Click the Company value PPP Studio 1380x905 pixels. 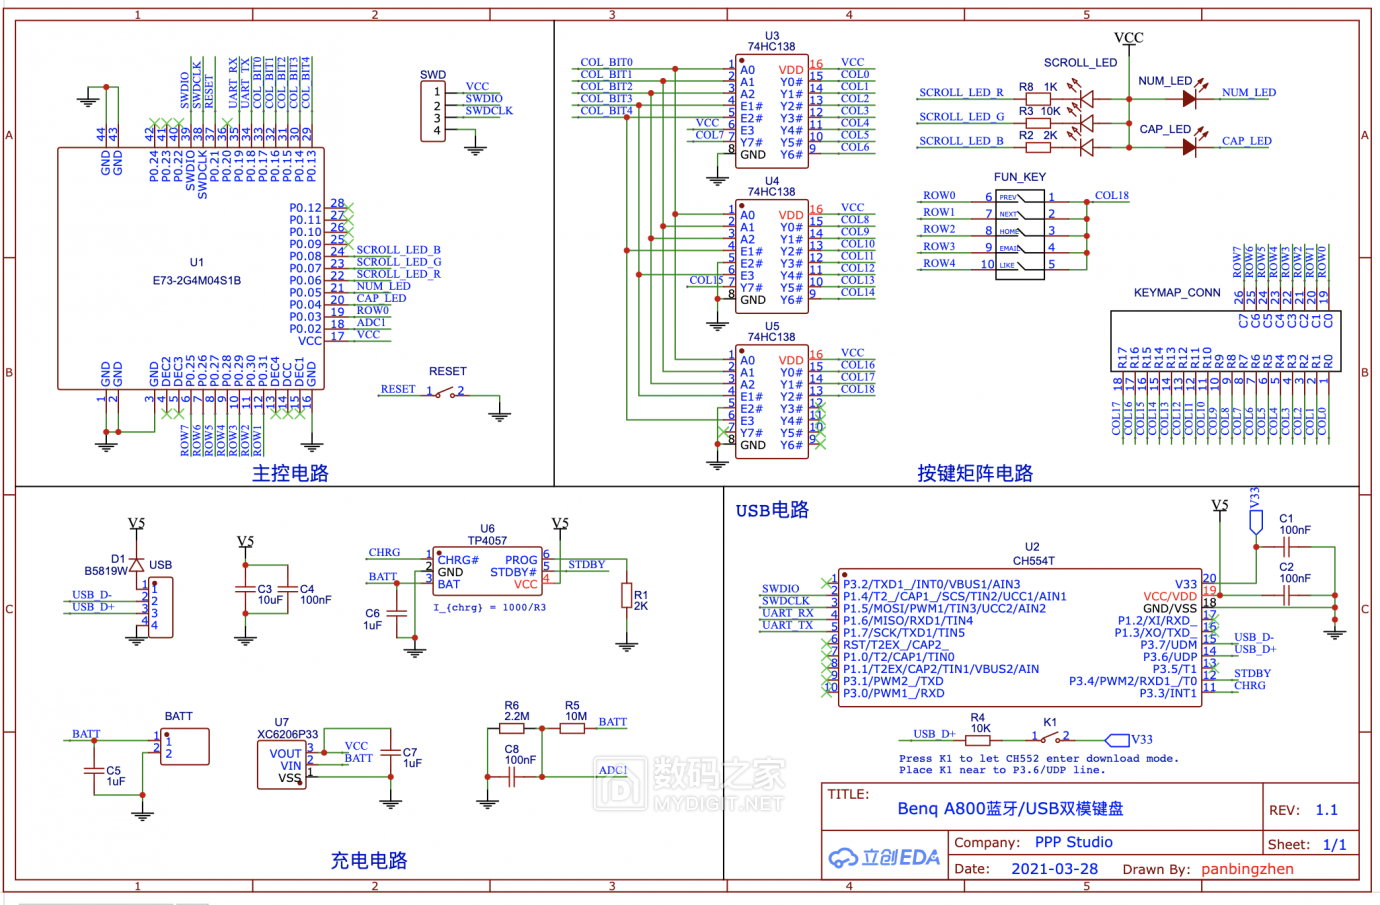coord(1073,842)
